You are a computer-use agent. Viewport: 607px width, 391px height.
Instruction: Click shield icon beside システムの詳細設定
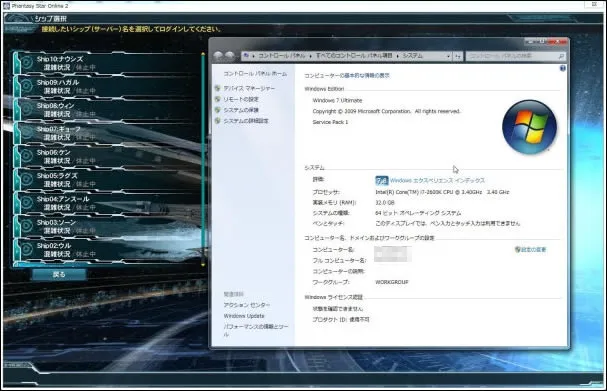click(x=218, y=121)
